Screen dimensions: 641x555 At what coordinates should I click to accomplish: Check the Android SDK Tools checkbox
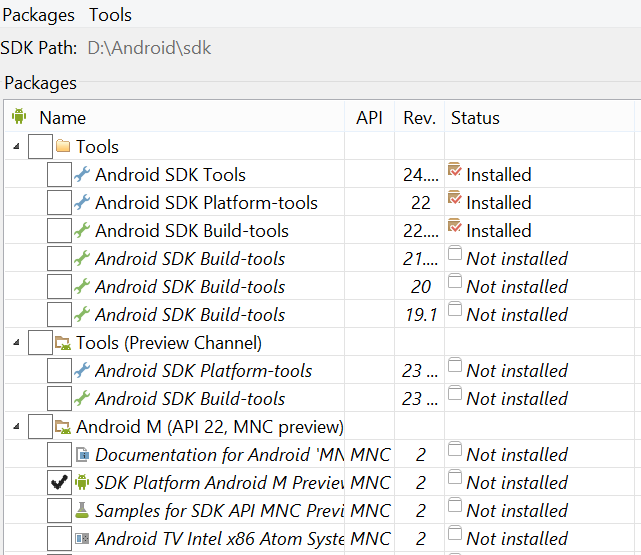59,175
